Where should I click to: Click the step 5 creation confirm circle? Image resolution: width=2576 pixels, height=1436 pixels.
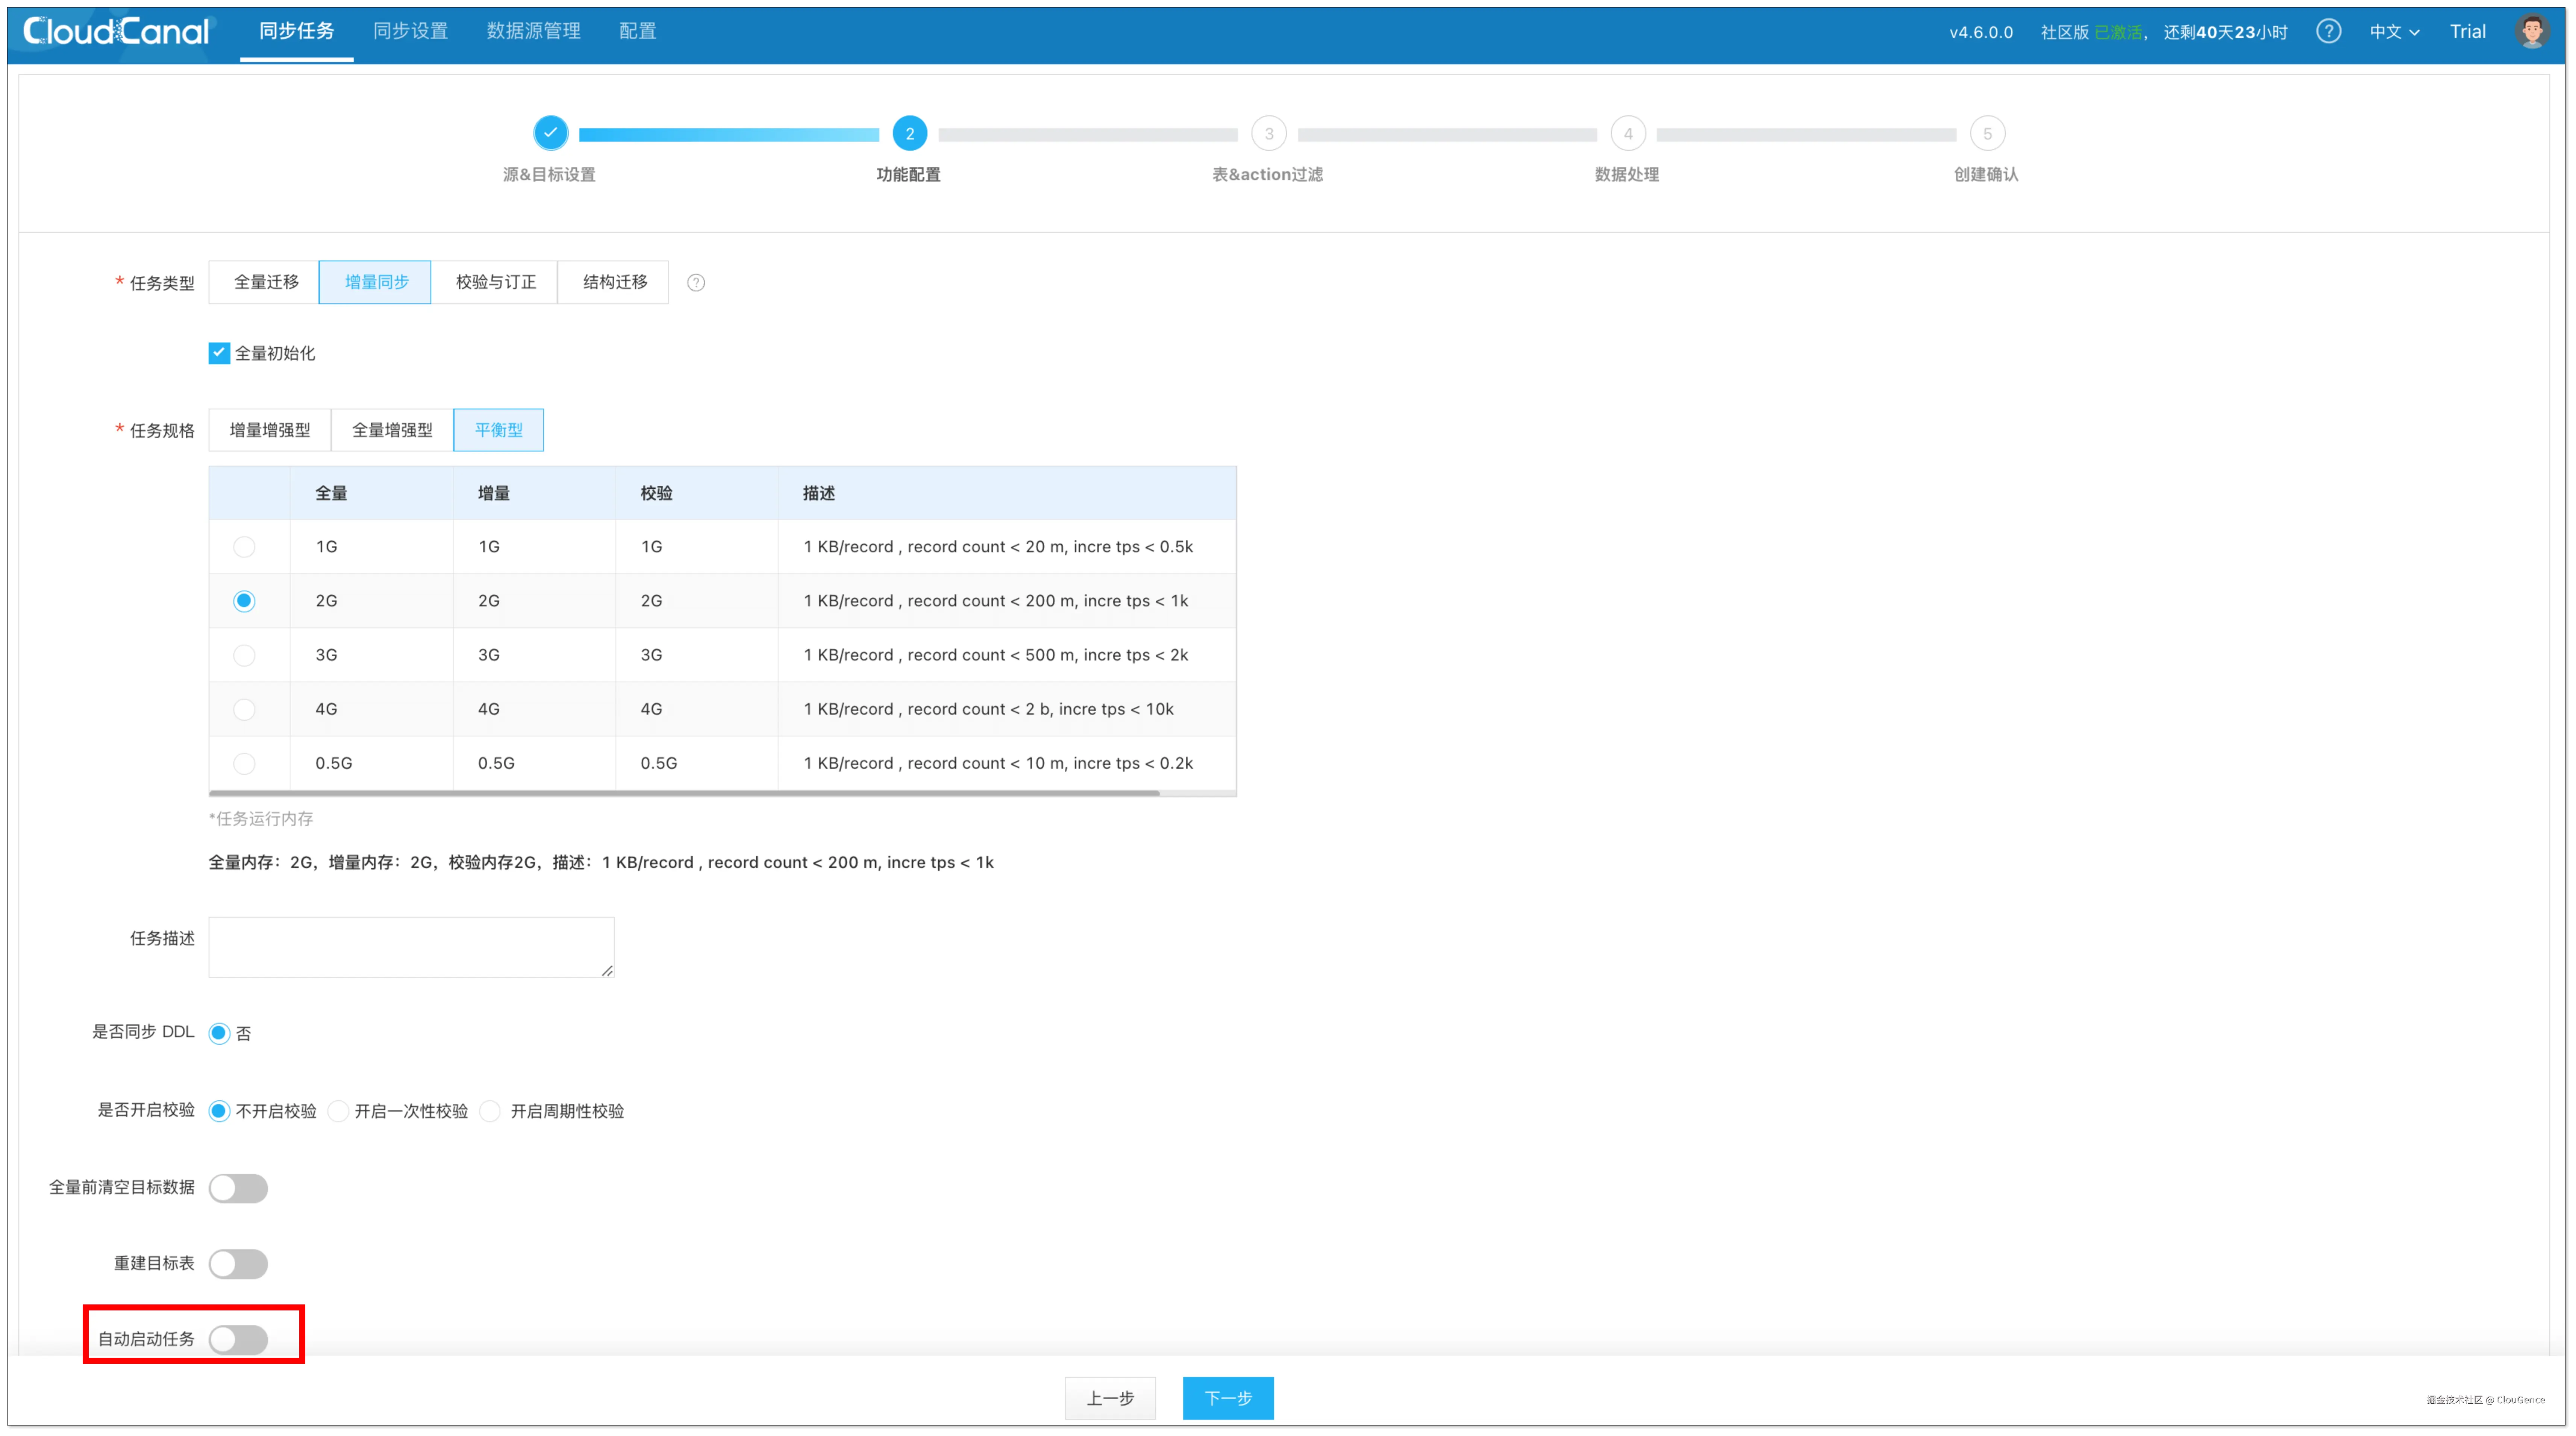click(x=1987, y=134)
